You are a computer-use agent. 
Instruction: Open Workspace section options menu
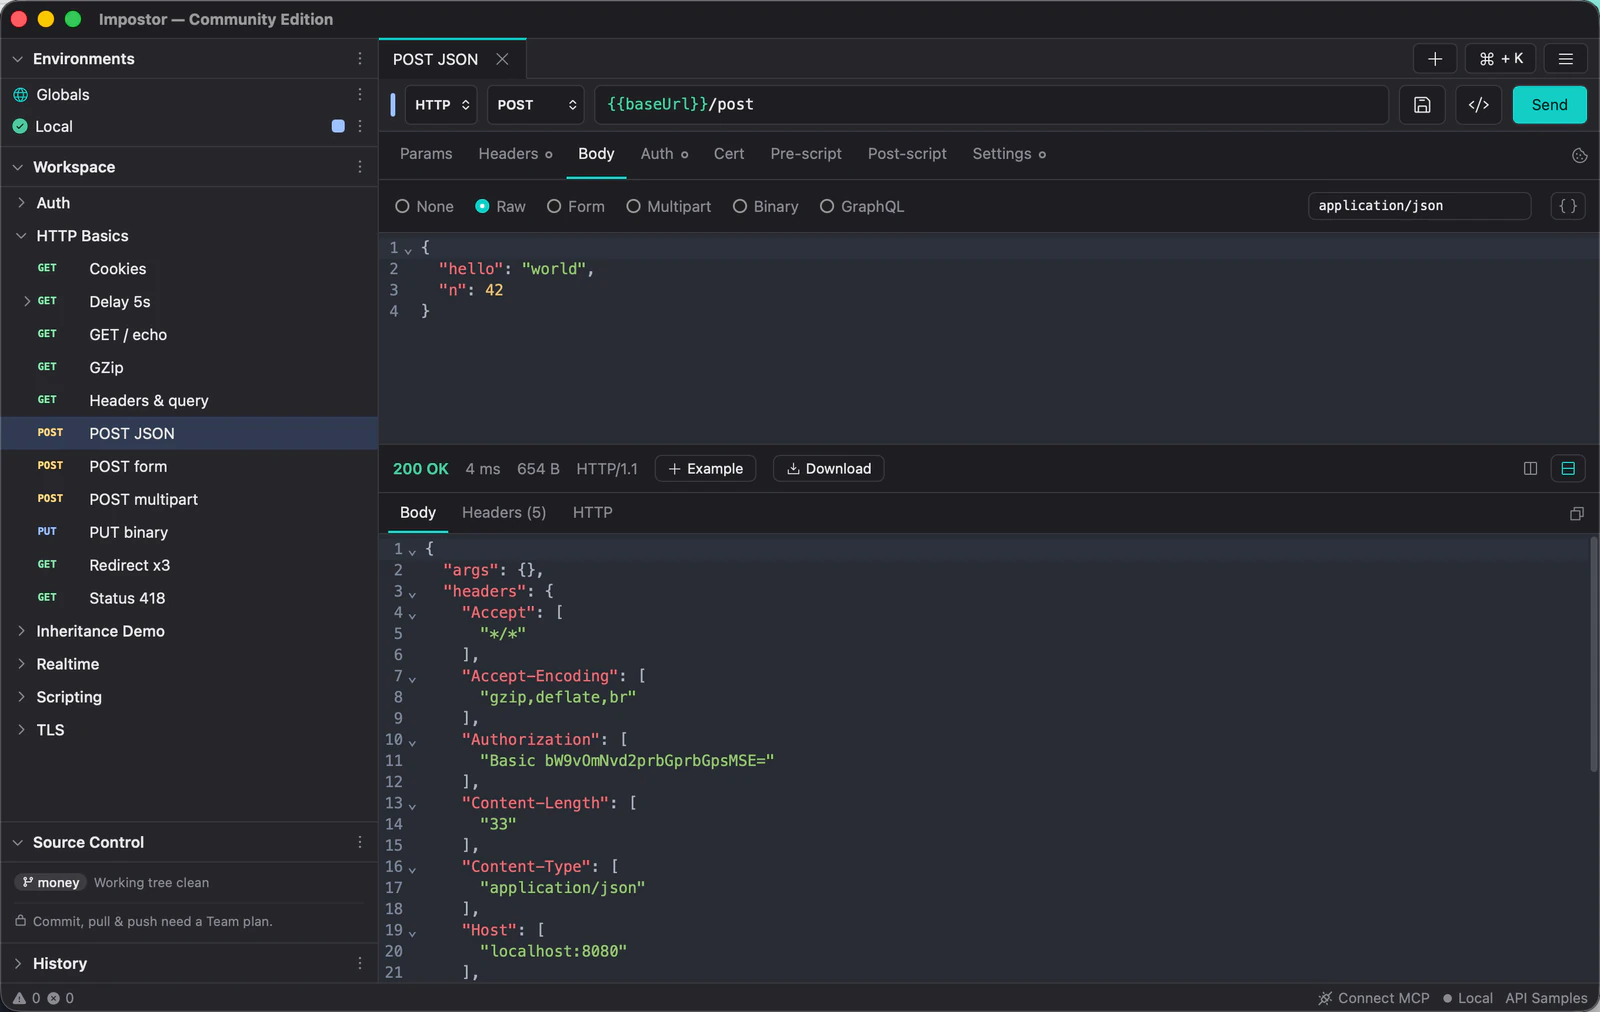pyautogui.click(x=360, y=167)
